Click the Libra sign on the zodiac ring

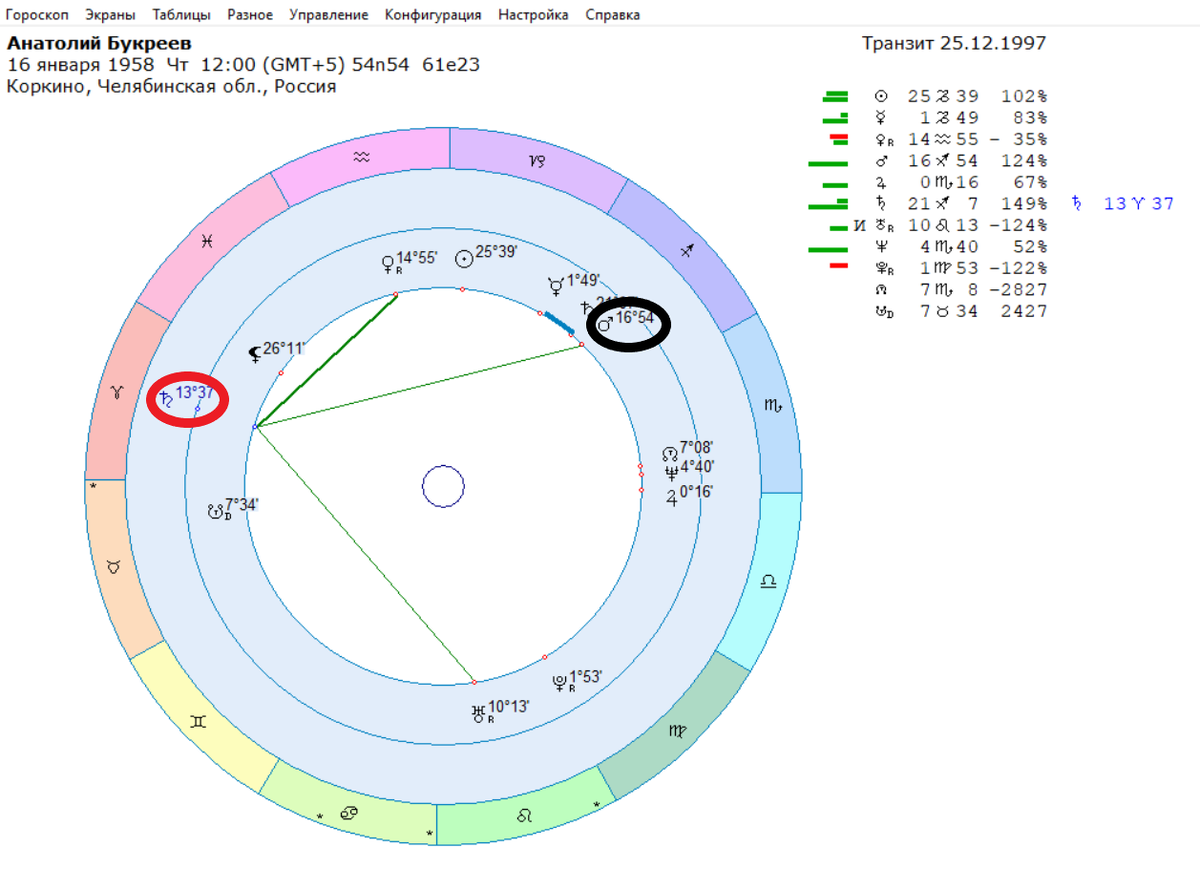pos(768,581)
